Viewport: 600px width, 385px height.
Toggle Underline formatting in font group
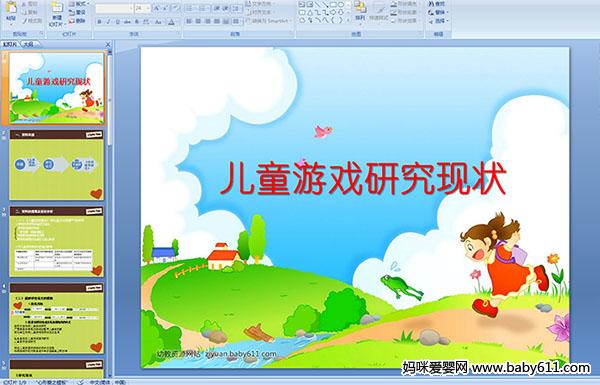[117, 22]
